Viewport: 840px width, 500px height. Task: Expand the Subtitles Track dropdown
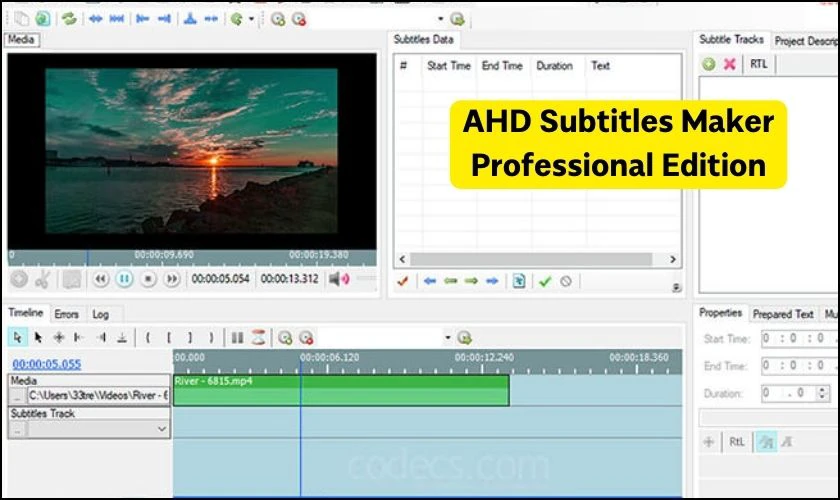tap(161, 429)
